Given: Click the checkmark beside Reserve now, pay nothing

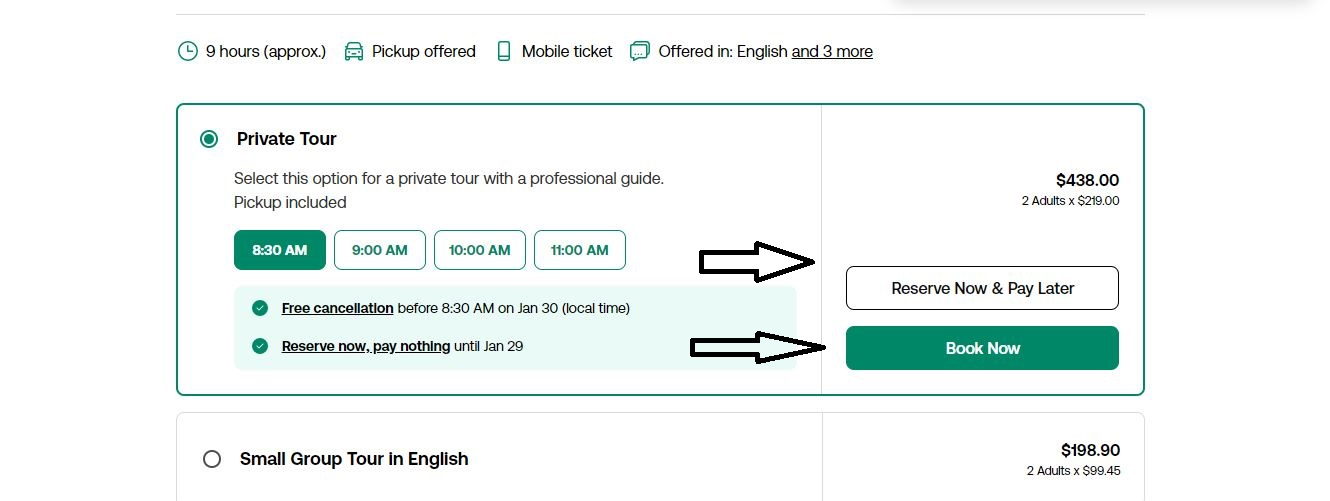Looking at the screenshot, I should [260, 346].
